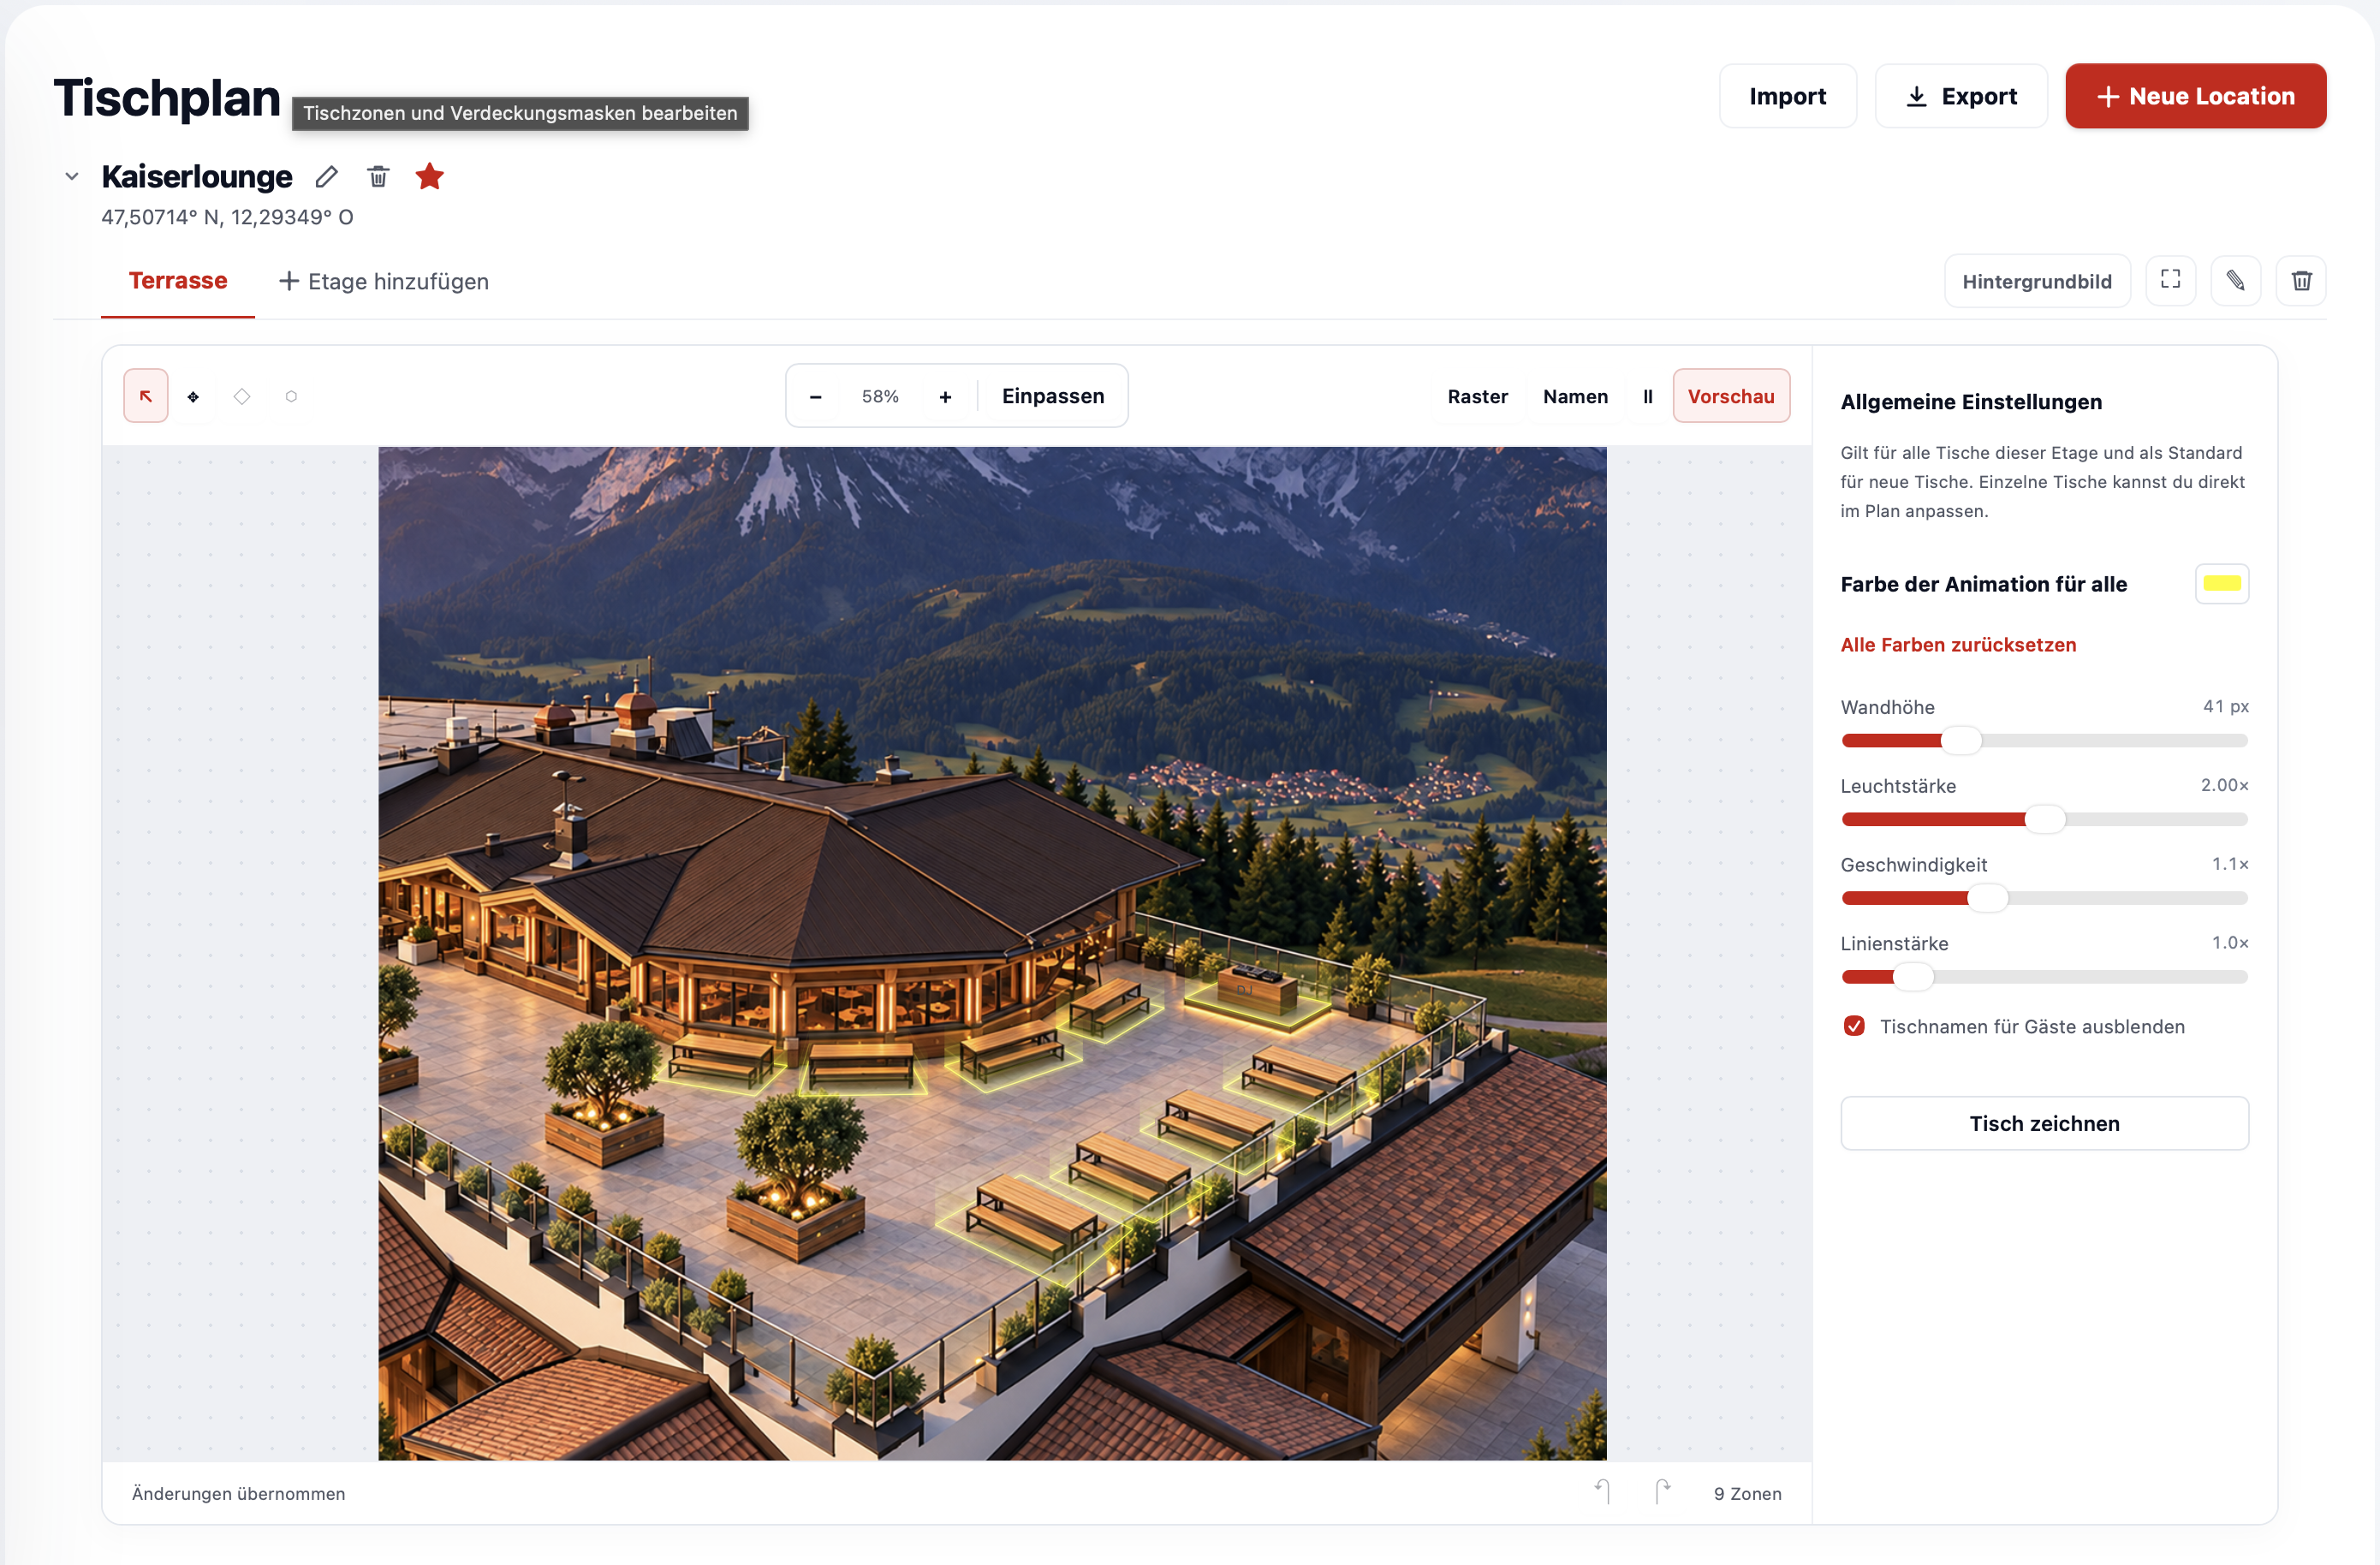Switch to the Terrasse tab
This screenshot has height=1565, width=2380.
pyautogui.click(x=178, y=281)
